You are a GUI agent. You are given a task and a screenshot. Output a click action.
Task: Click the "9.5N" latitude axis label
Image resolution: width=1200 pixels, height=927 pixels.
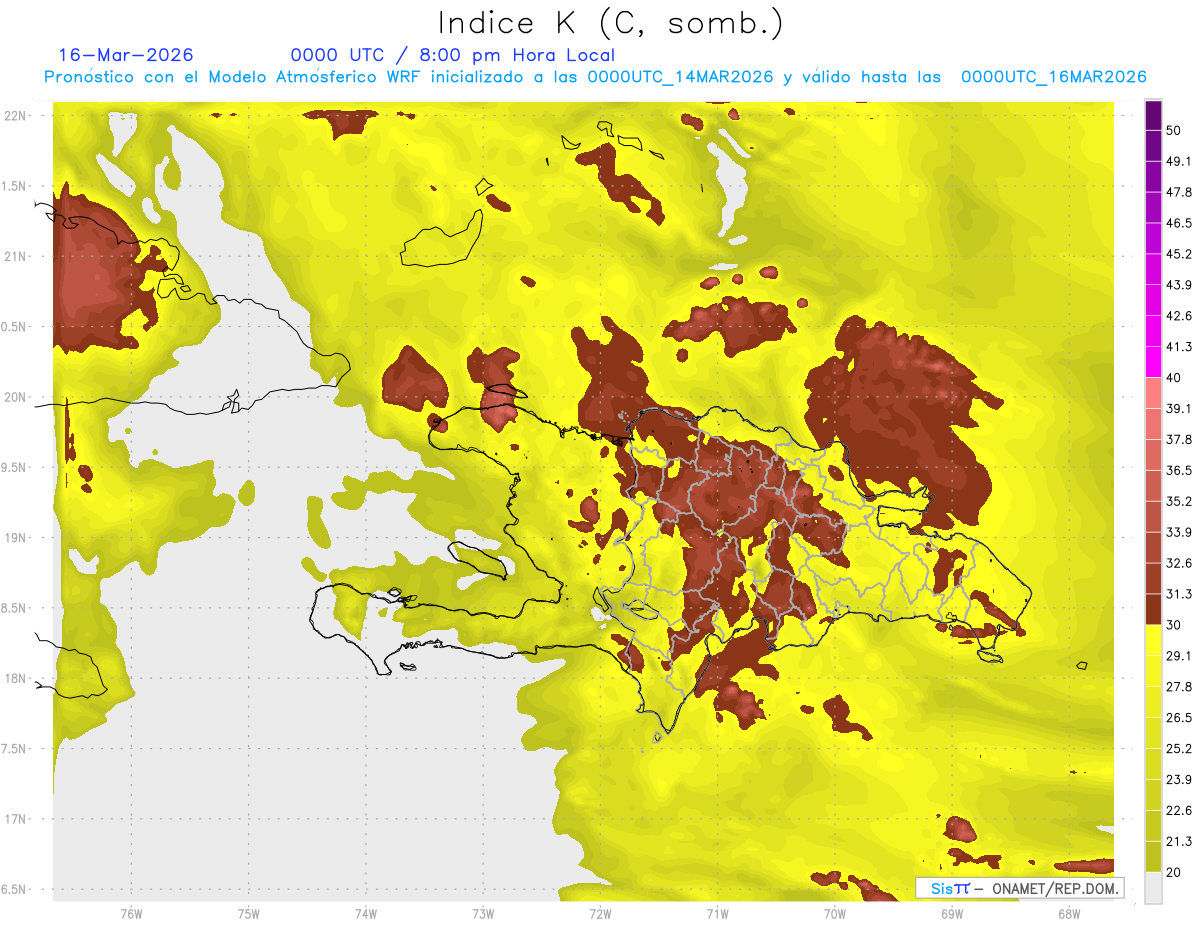(13, 468)
